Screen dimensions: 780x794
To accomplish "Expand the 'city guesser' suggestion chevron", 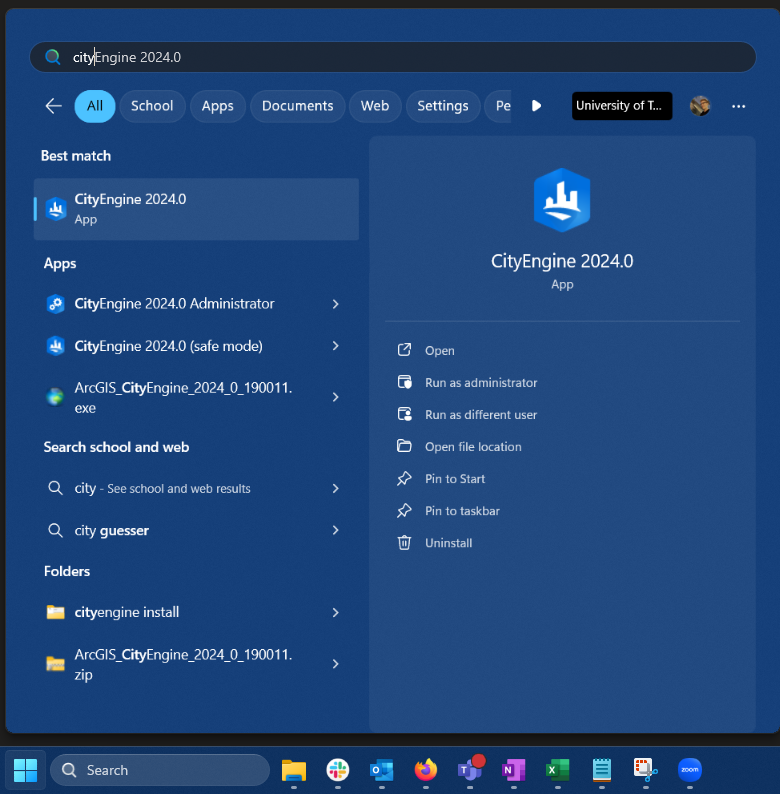I will pos(335,530).
